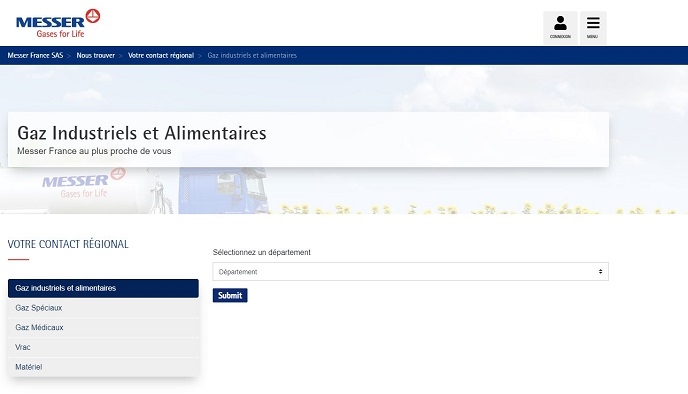This screenshot has height=394, width=688.
Task: Click the Messer Gases for Life logo
Action: 58,23
